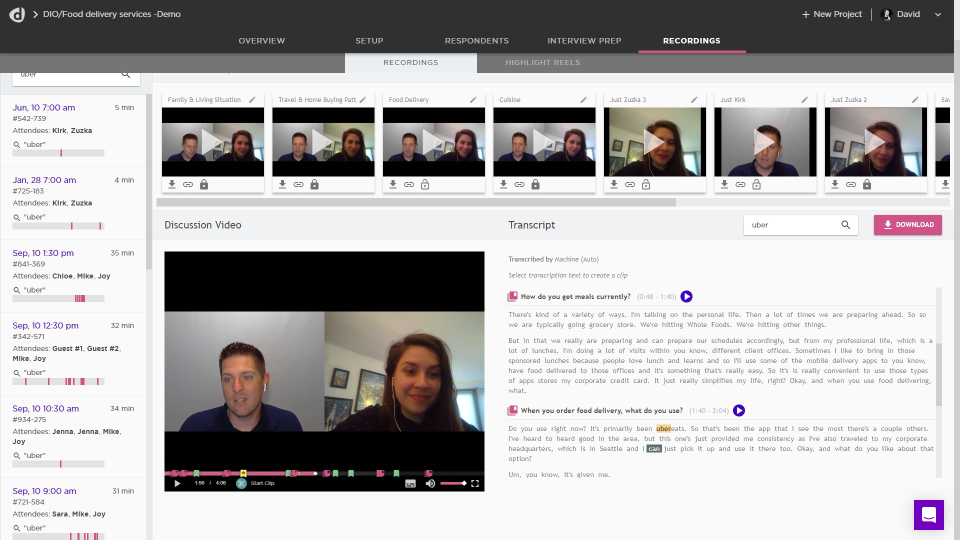Click bookmark icon beside 'When you order food delivery'

click(512, 410)
